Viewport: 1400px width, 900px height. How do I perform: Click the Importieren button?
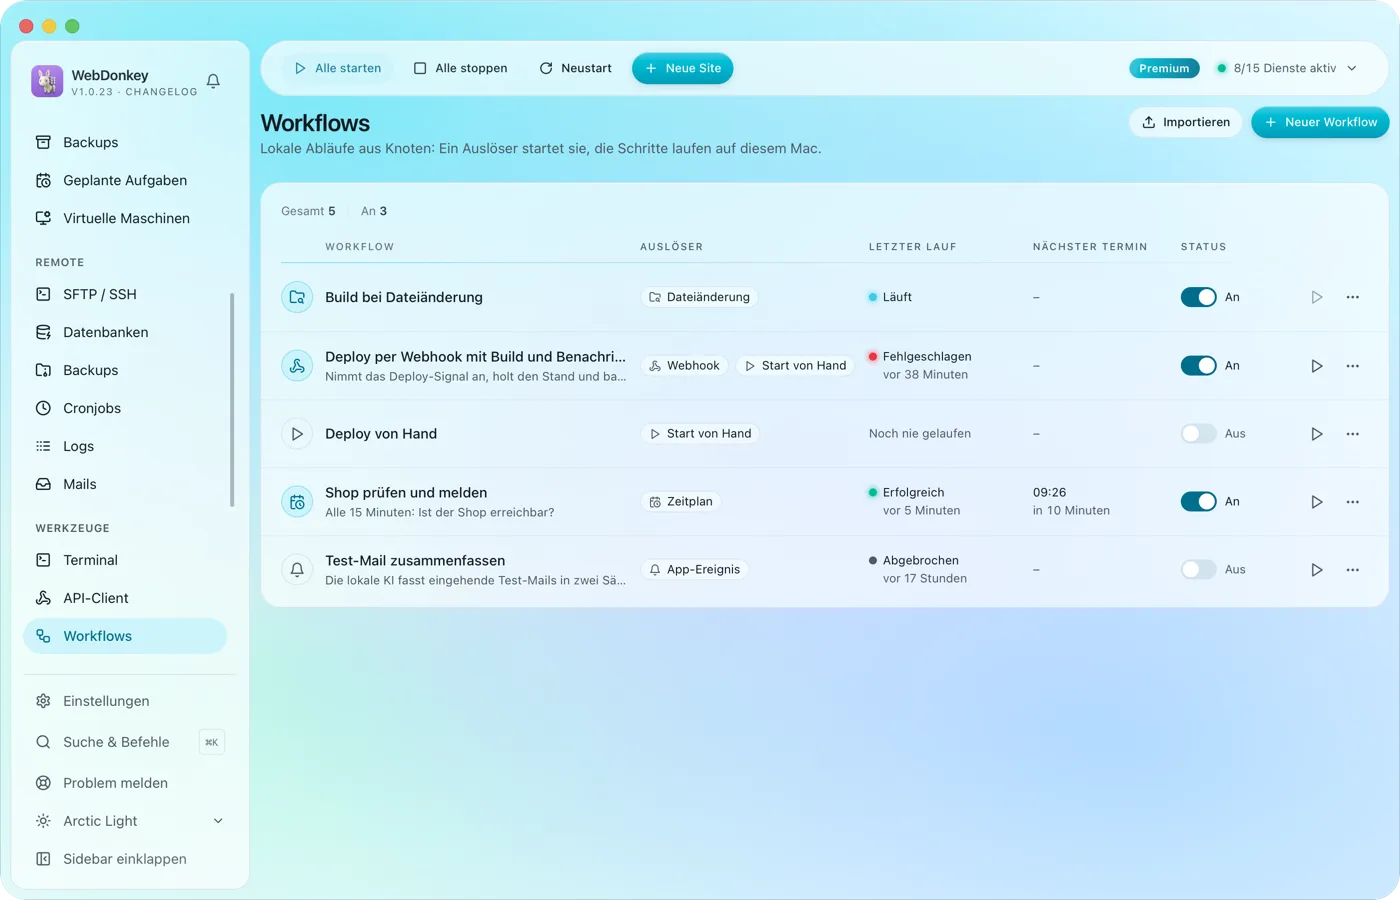coord(1186,122)
